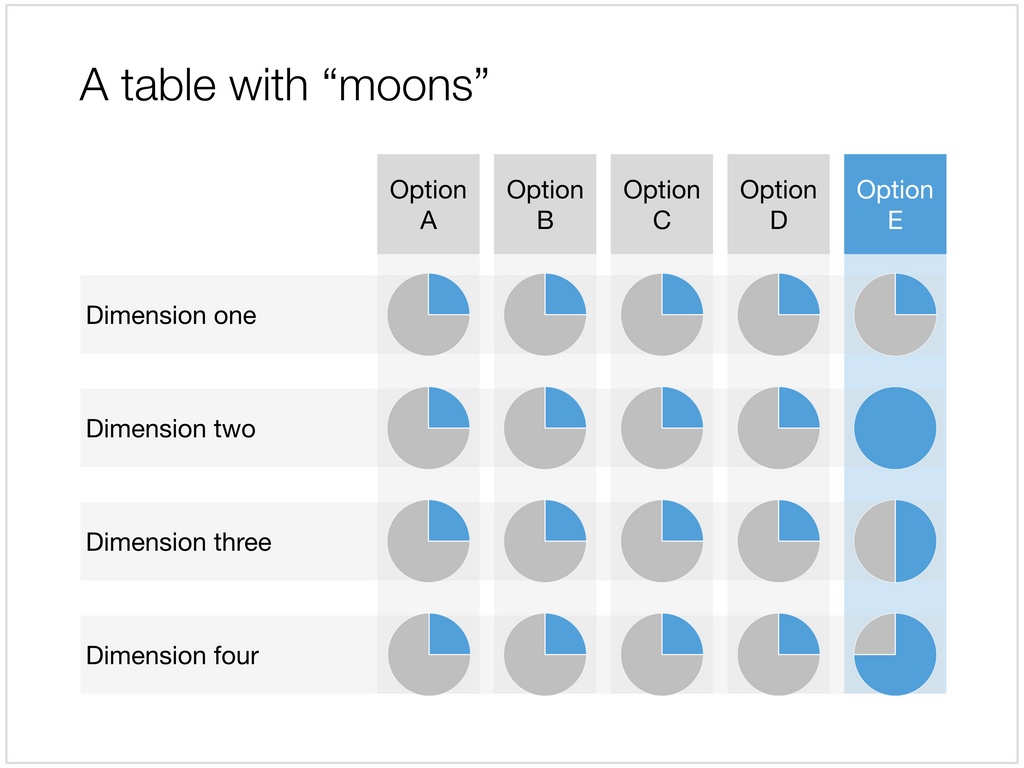Select the quarter moon for Option E Dimension one
This screenshot has width=1024, height=768.
[895, 314]
